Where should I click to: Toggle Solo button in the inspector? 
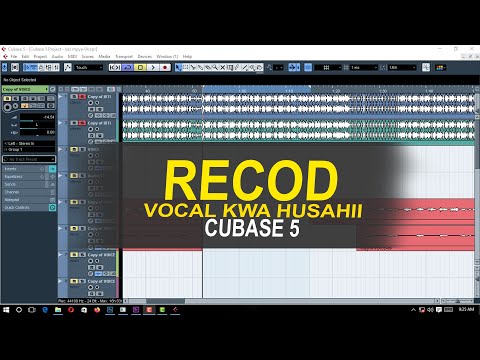click(x=15, y=99)
